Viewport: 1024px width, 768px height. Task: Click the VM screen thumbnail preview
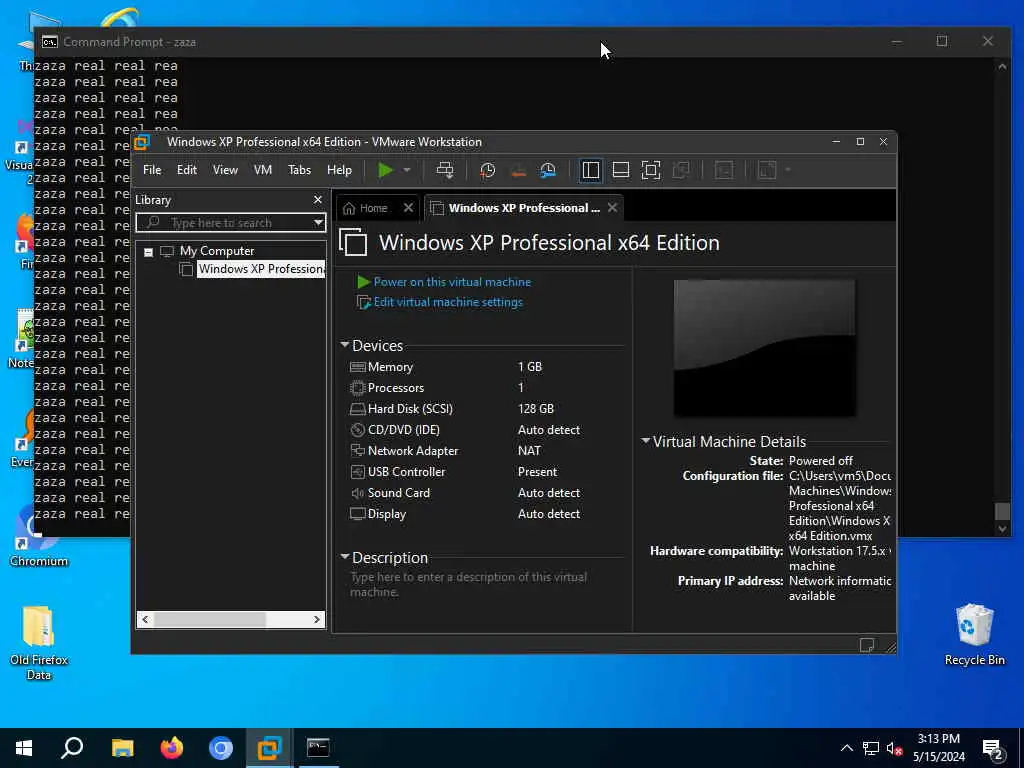coord(764,347)
